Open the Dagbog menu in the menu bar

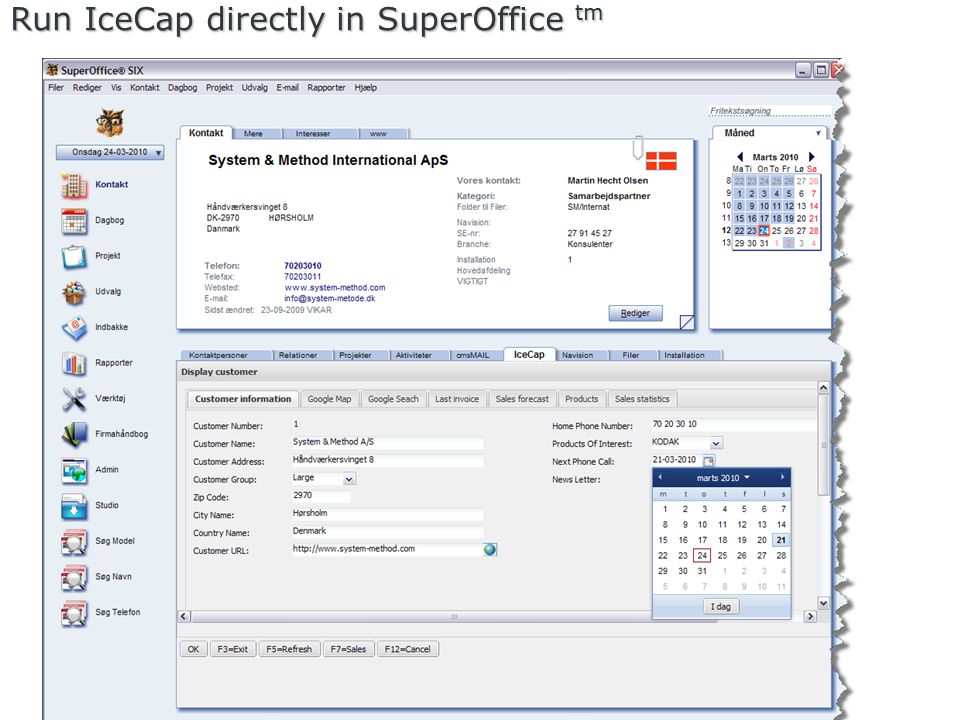(x=182, y=88)
